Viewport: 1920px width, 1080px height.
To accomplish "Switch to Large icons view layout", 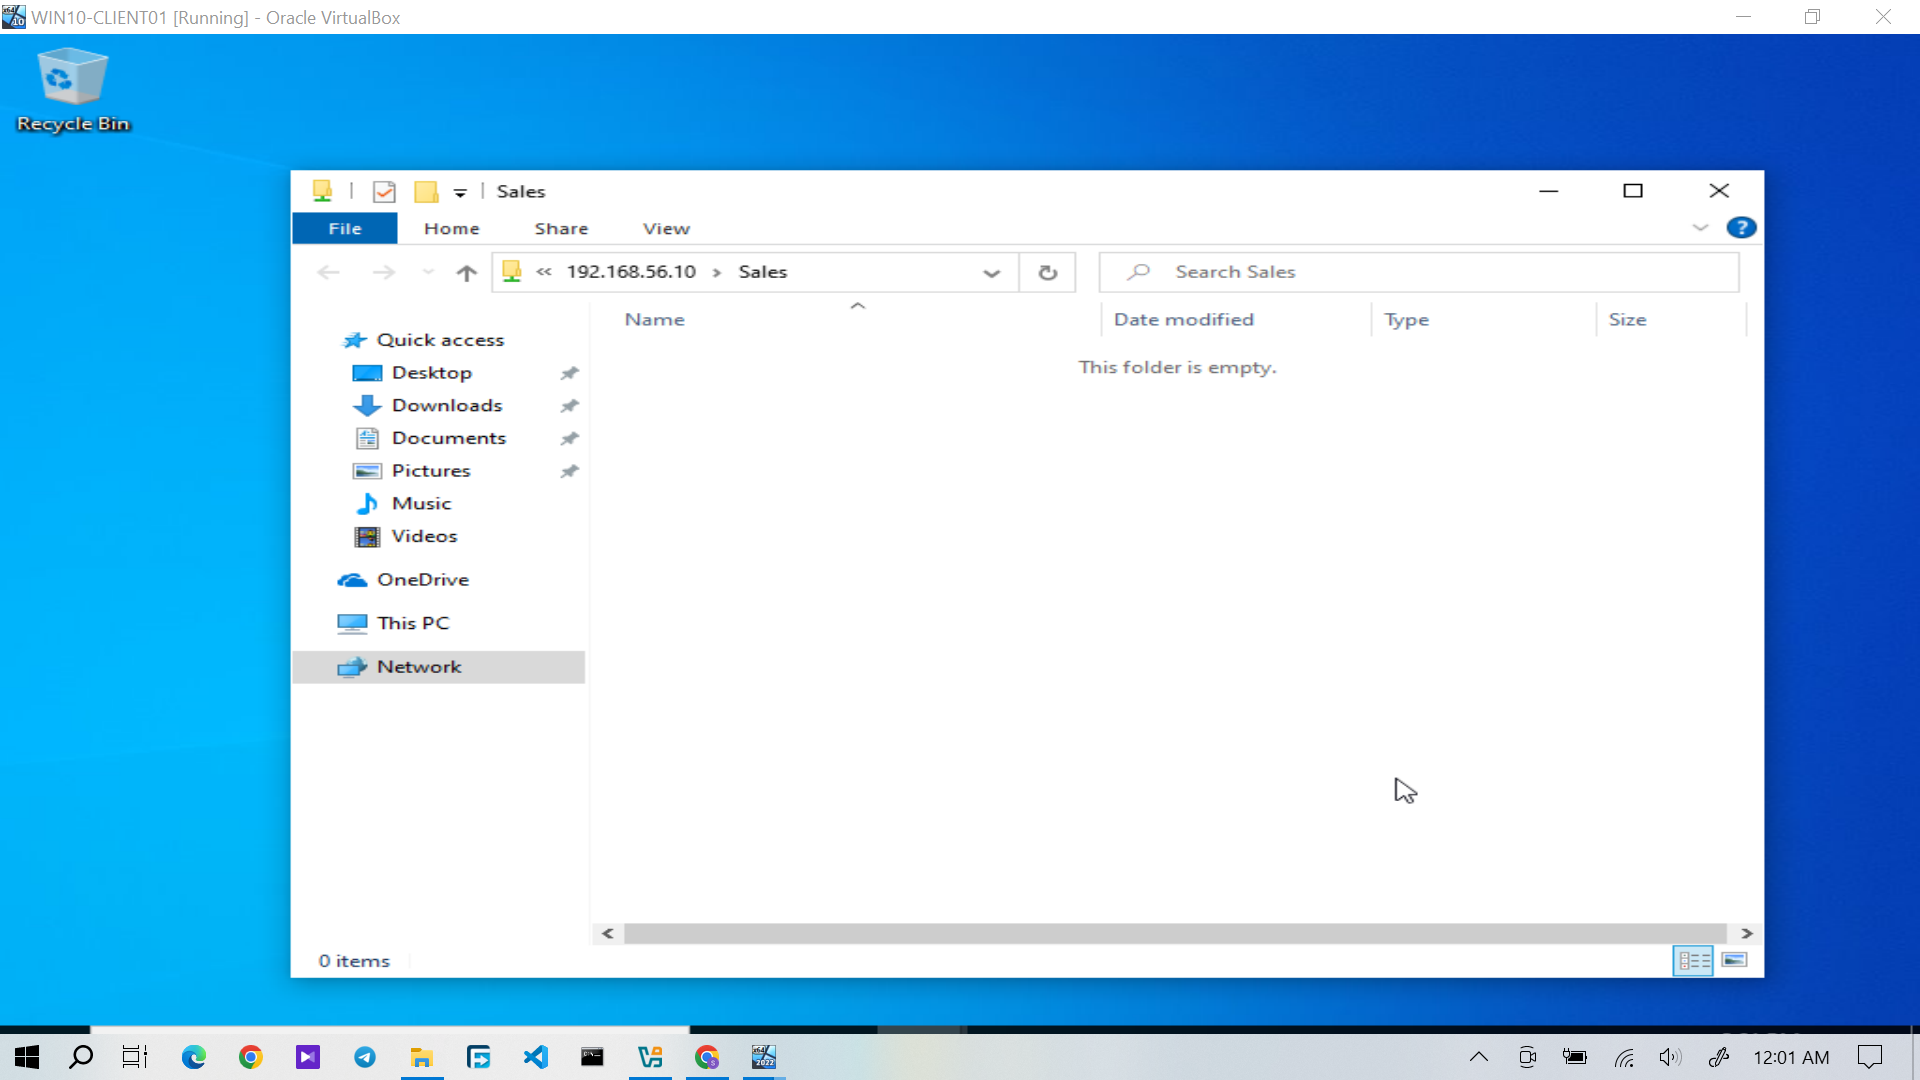I will click(x=1735, y=961).
